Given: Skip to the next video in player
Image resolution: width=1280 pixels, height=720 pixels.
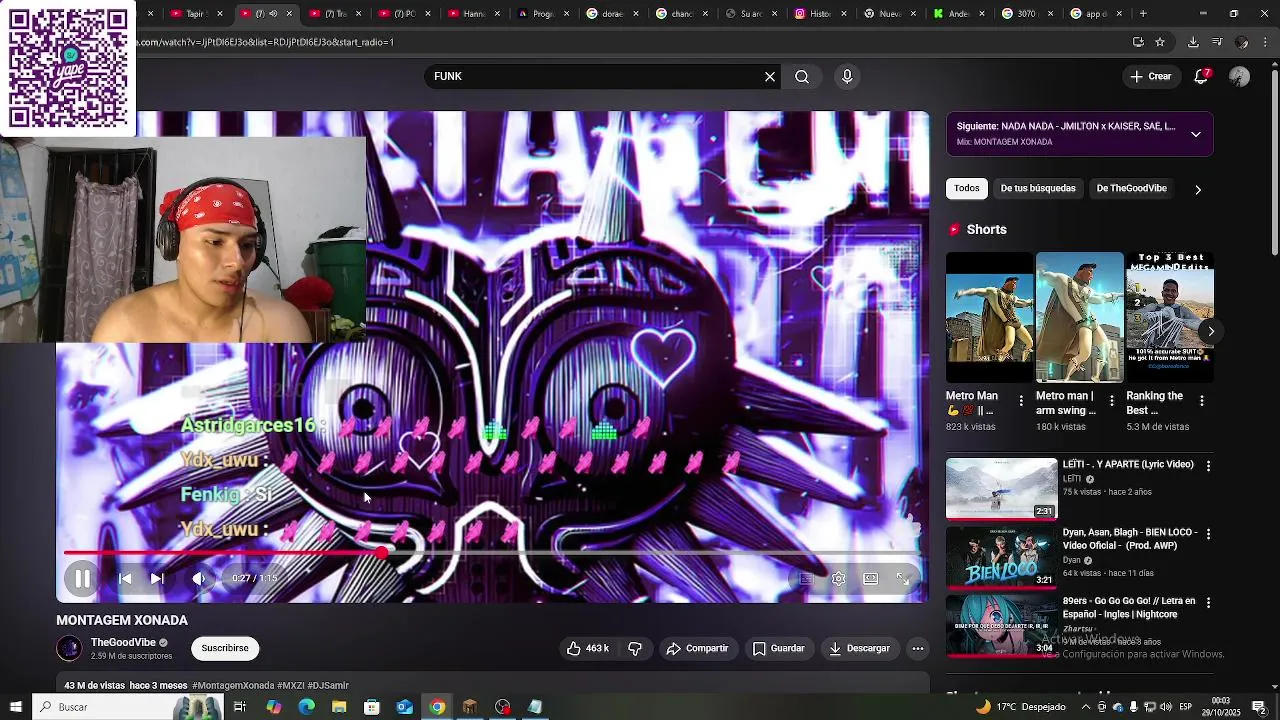Looking at the screenshot, I should tap(157, 578).
